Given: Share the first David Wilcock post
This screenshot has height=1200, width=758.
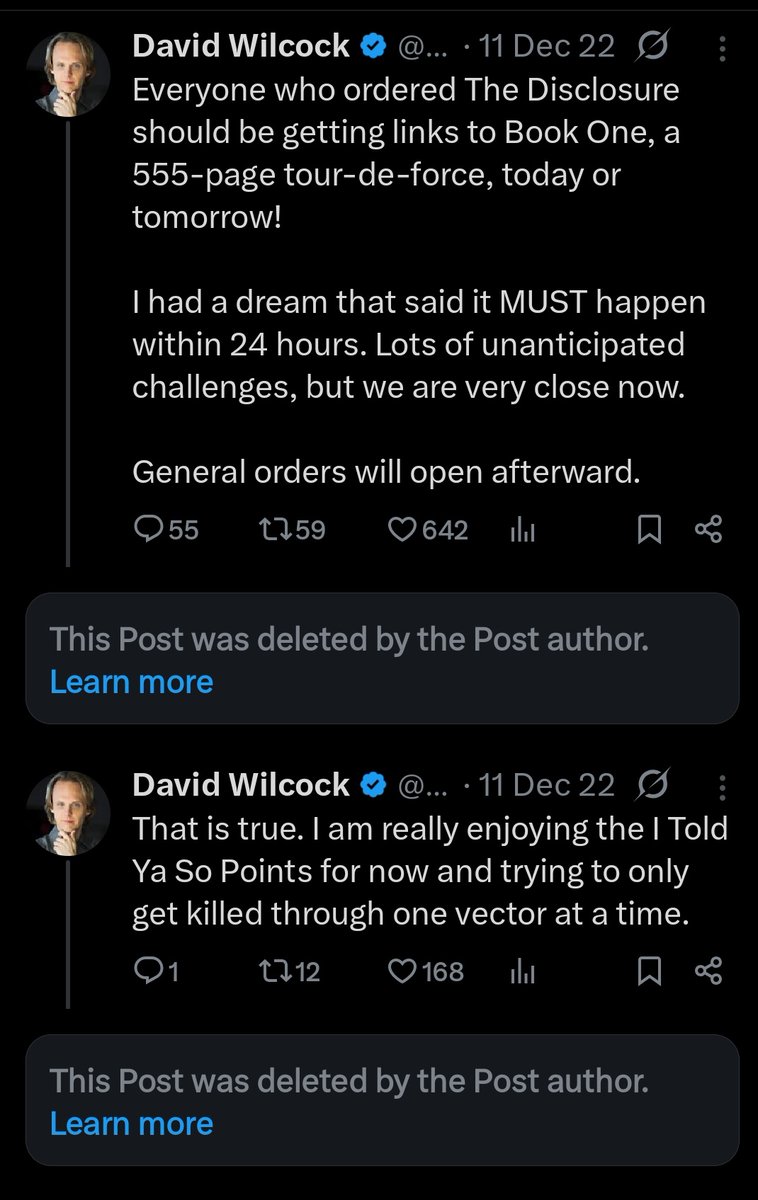Looking at the screenshot, I should 708,529.
